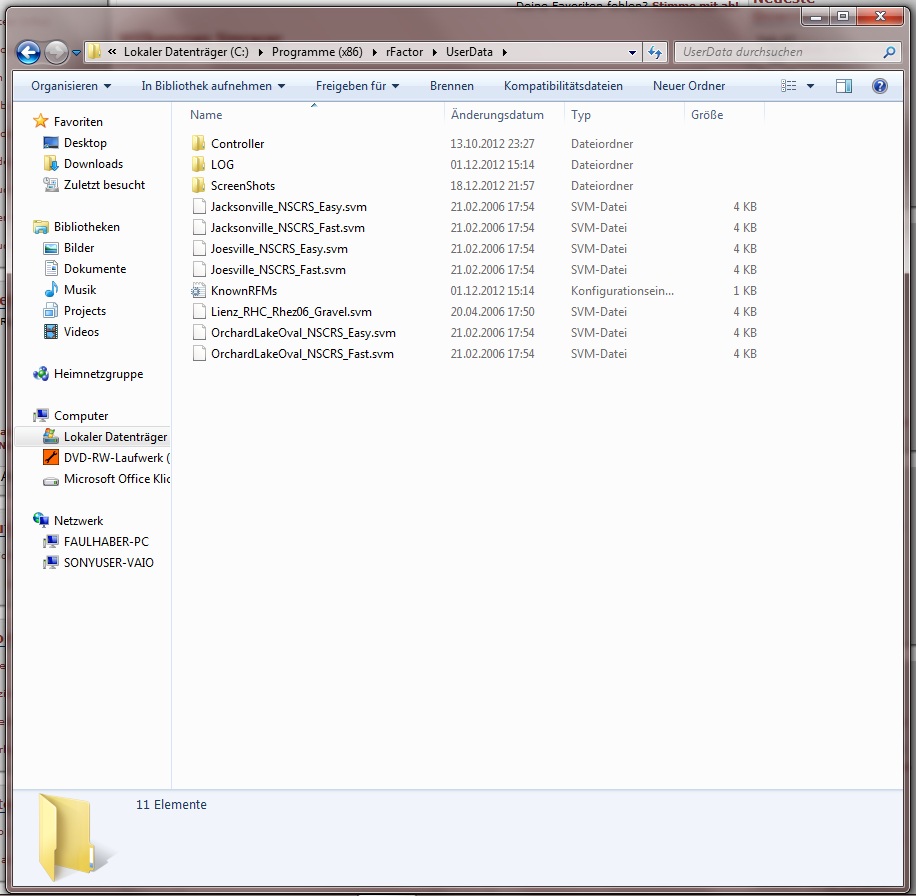Click the refresh icon beside address bar
The height and width of the screenshot is (896, 916).
(655, 52)
